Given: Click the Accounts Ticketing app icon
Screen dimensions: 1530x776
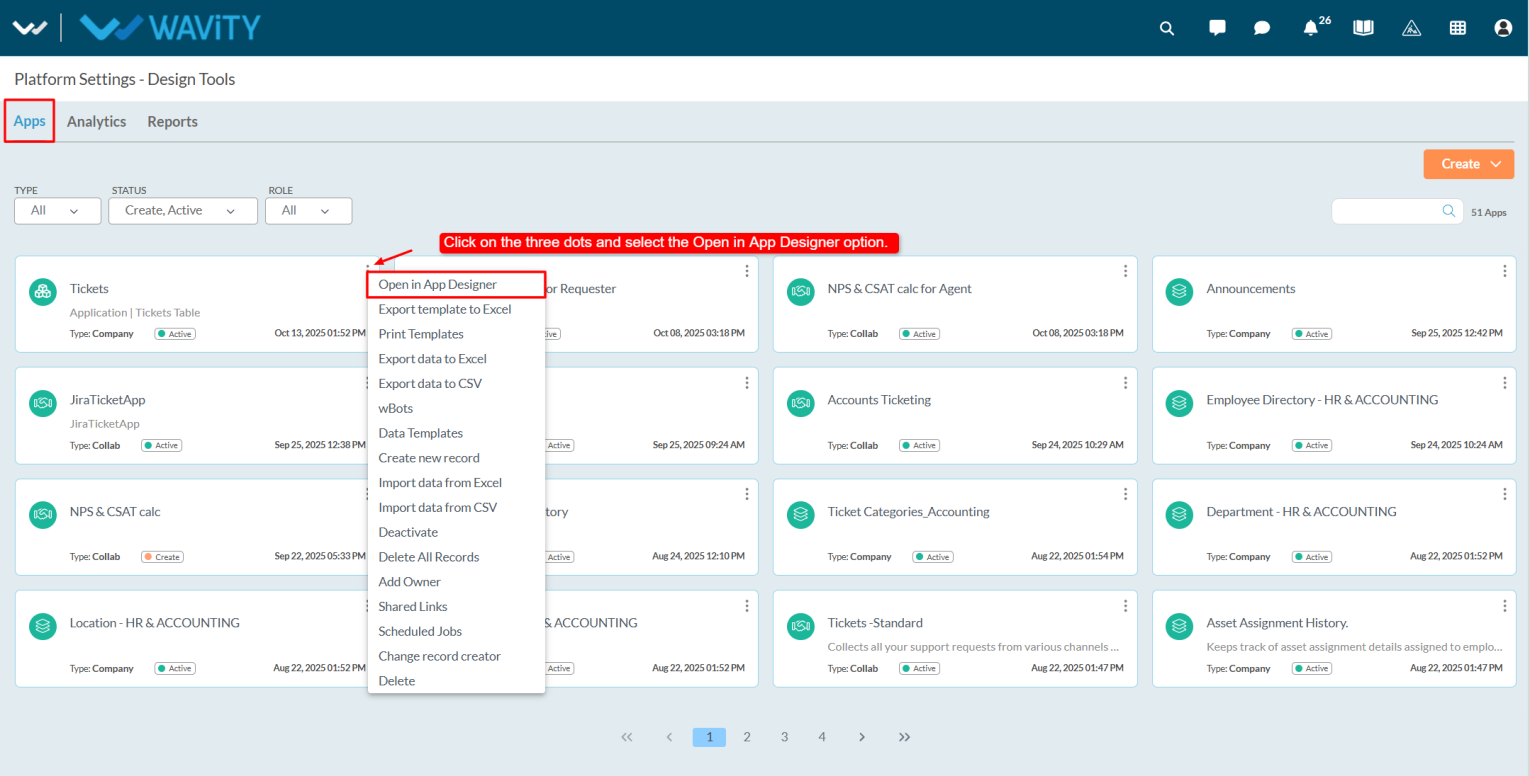Looking at the screenshot, I should pyautogui.click(x=800, y=403).
